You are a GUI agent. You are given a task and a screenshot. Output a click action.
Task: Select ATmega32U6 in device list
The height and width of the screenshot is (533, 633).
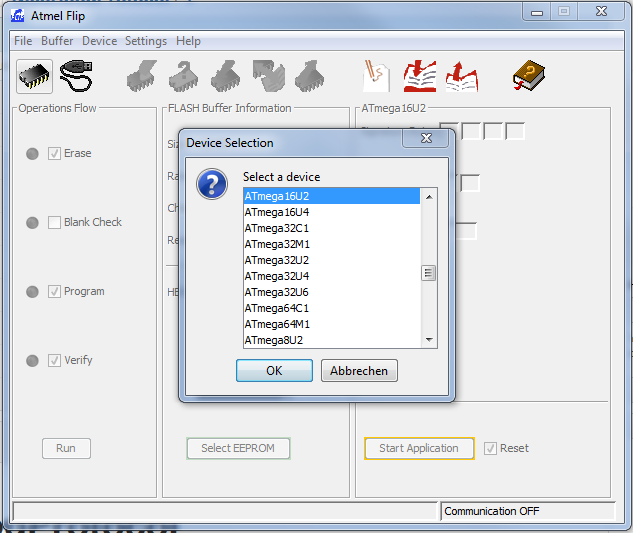[x=331, y=292]
